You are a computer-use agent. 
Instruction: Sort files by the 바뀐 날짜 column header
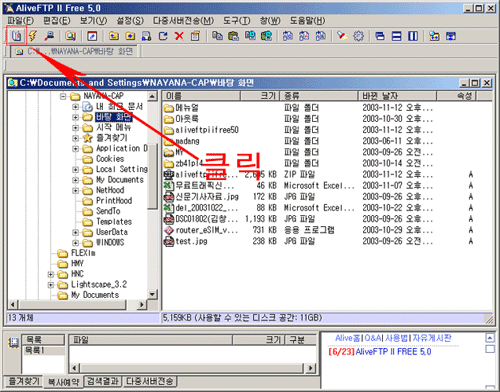click(x=397, y=96)
